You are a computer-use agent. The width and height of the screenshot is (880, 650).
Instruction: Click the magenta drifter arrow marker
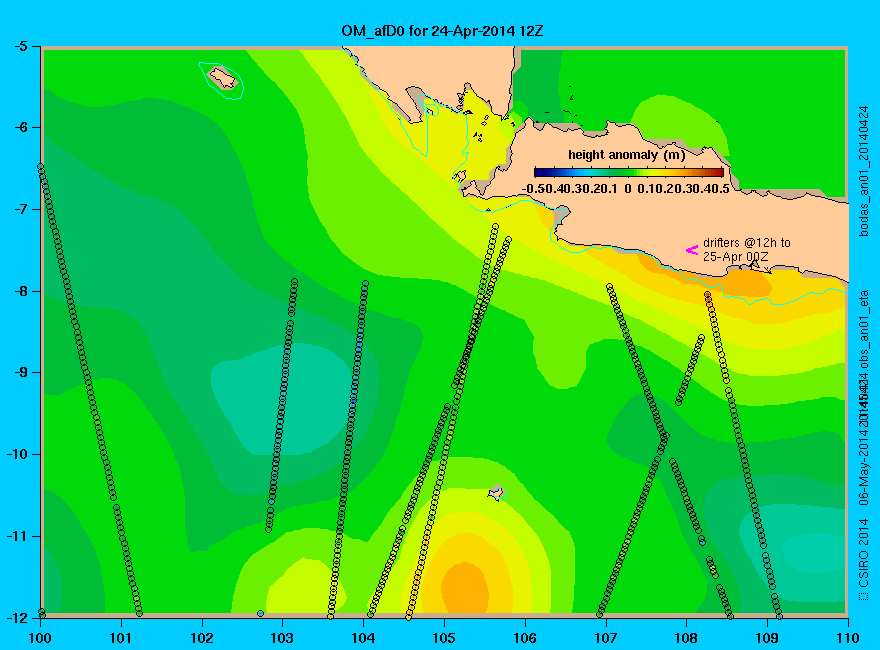click(x=692, y=250)
